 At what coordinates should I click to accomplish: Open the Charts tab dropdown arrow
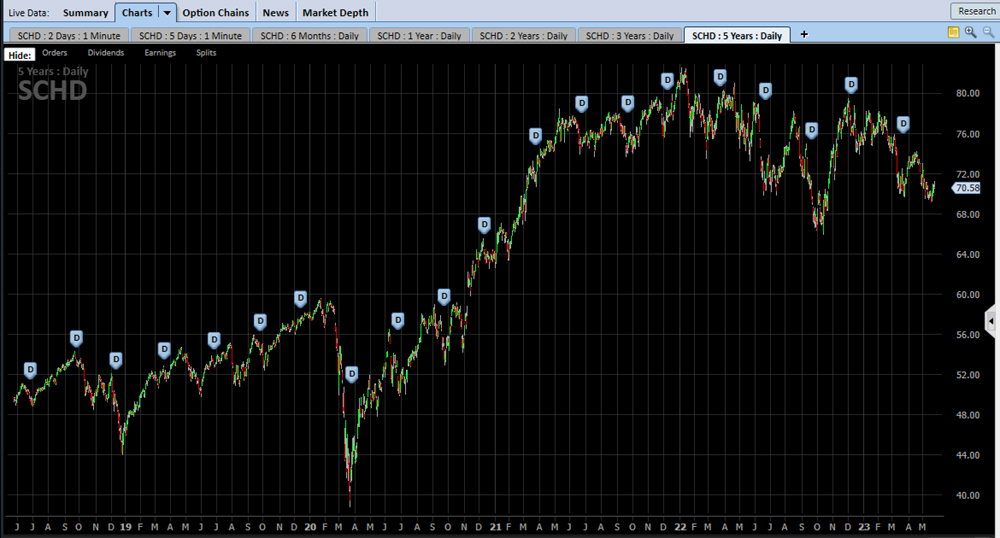(167, 13)
